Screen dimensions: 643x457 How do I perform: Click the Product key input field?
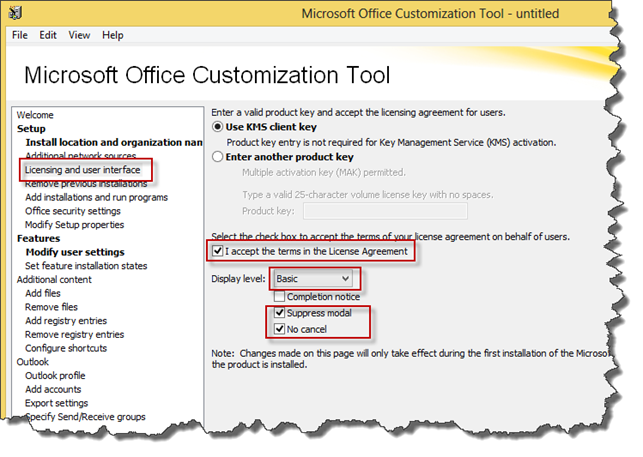click(385, 211)
